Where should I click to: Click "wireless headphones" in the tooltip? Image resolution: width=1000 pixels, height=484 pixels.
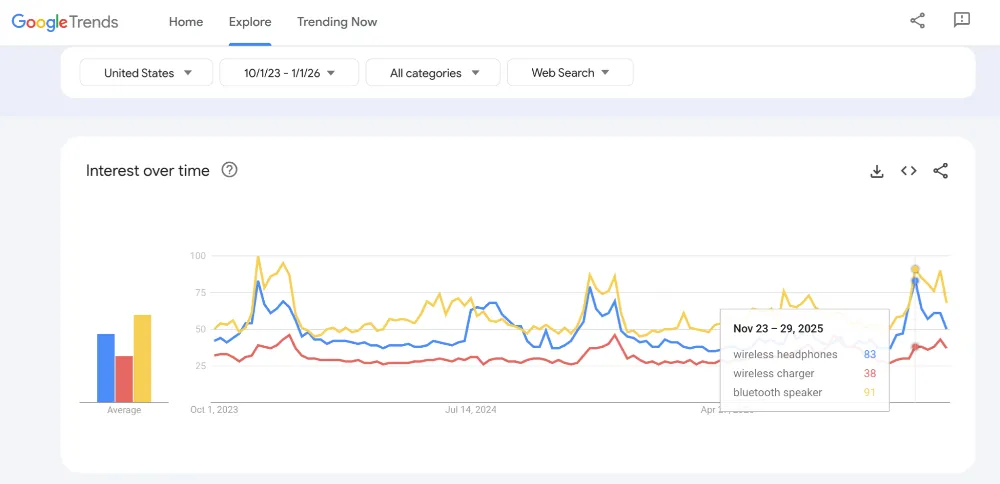785,355
